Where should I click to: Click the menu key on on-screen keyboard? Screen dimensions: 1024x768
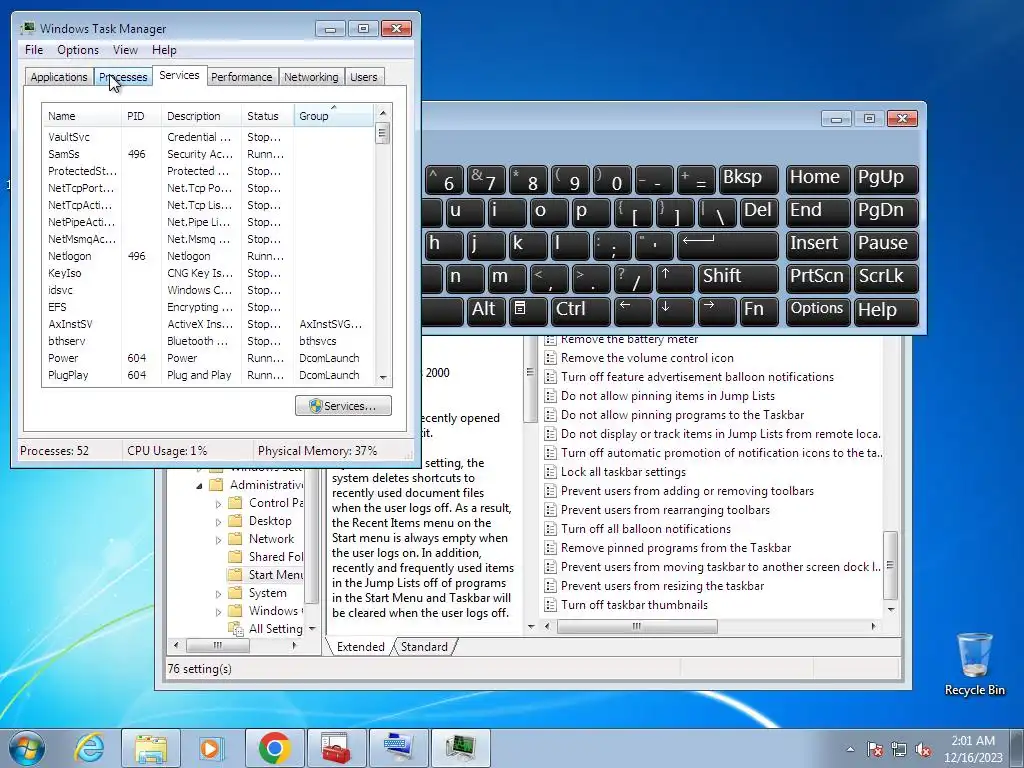pyautogui.click(x=528, y=310)
